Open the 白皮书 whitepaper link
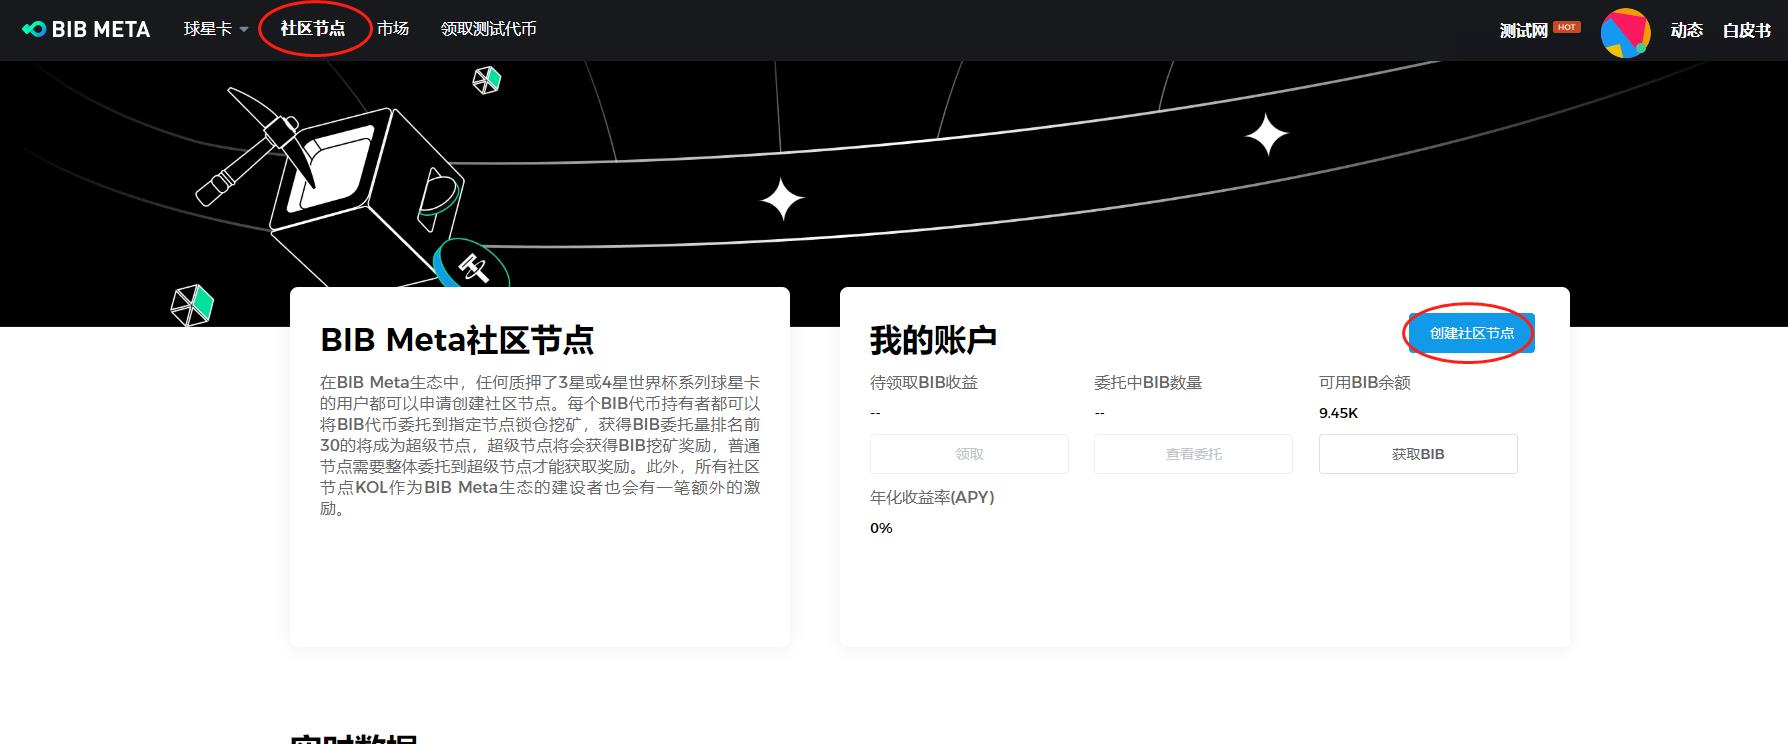This screenshot has width=1788, height=744. (1746, 31)
